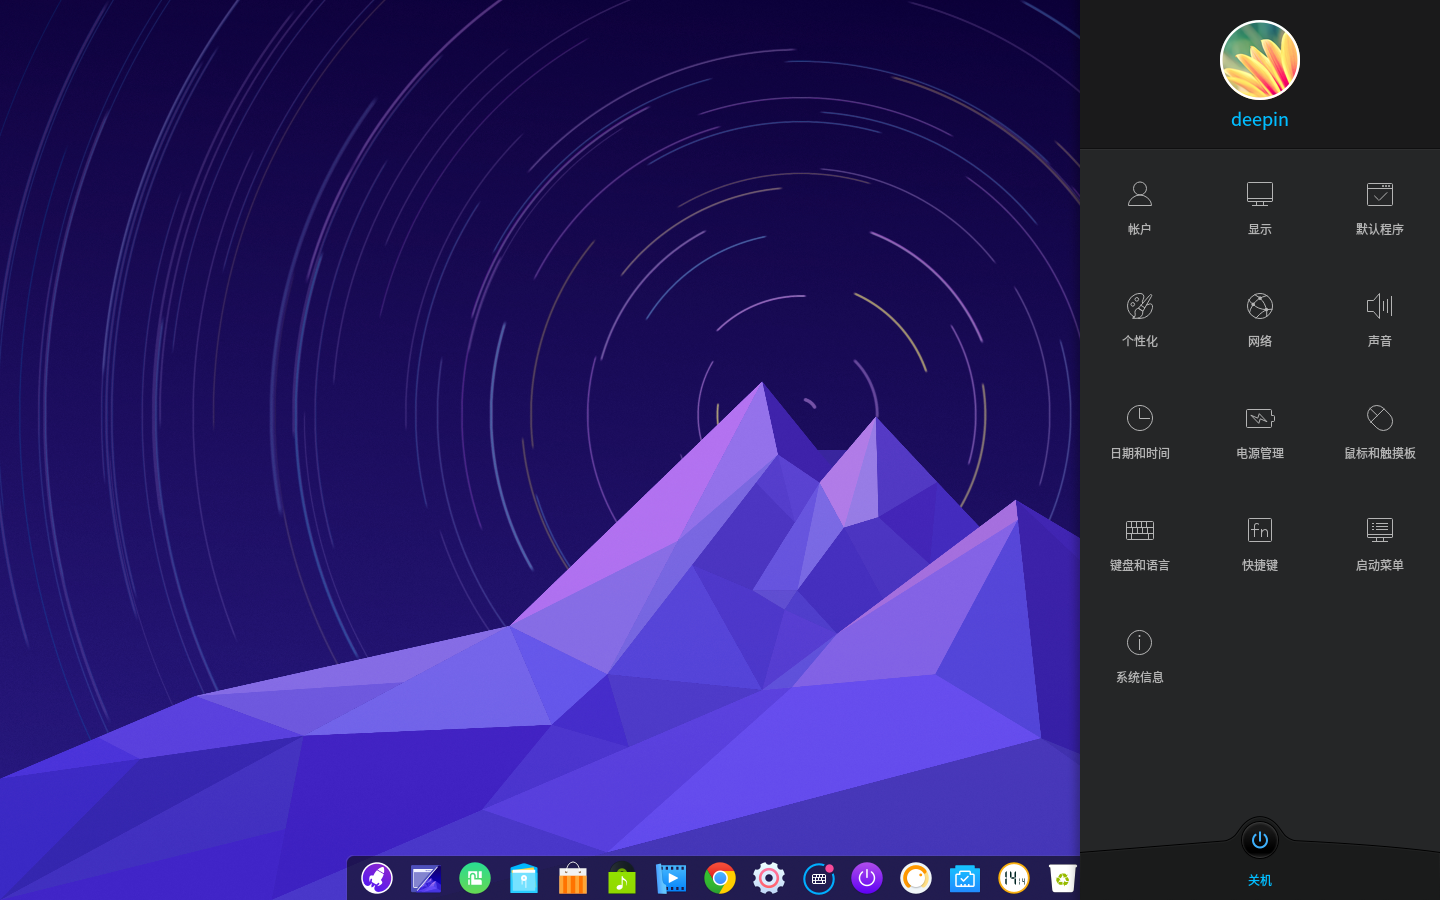
Task: Click the orange circular dock icon
Action: tap(916, 878)
